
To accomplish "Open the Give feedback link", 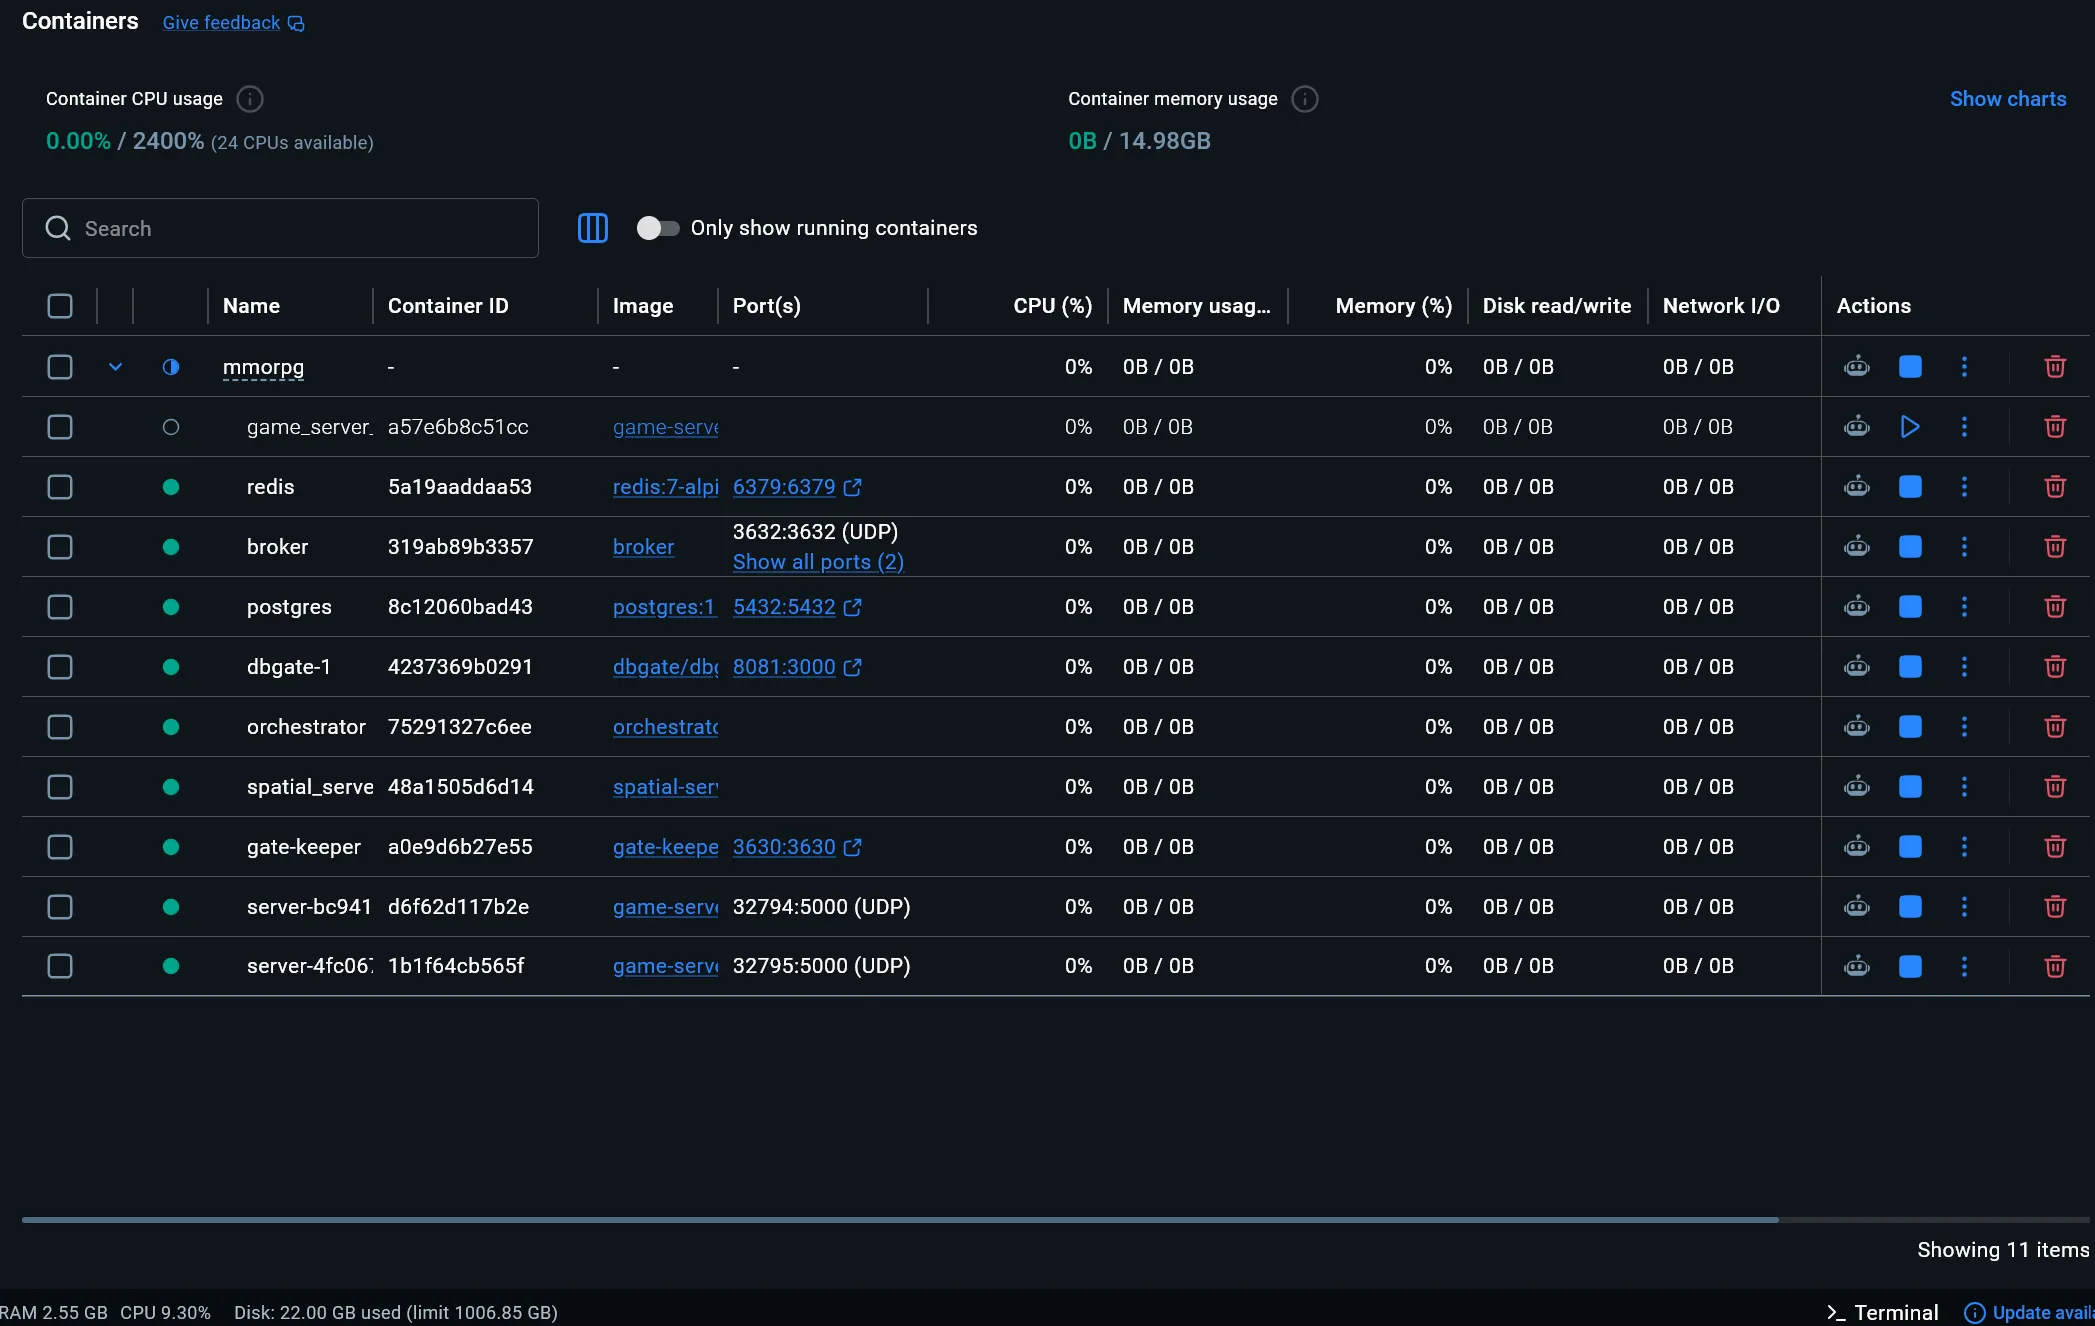I will (233, 23).
